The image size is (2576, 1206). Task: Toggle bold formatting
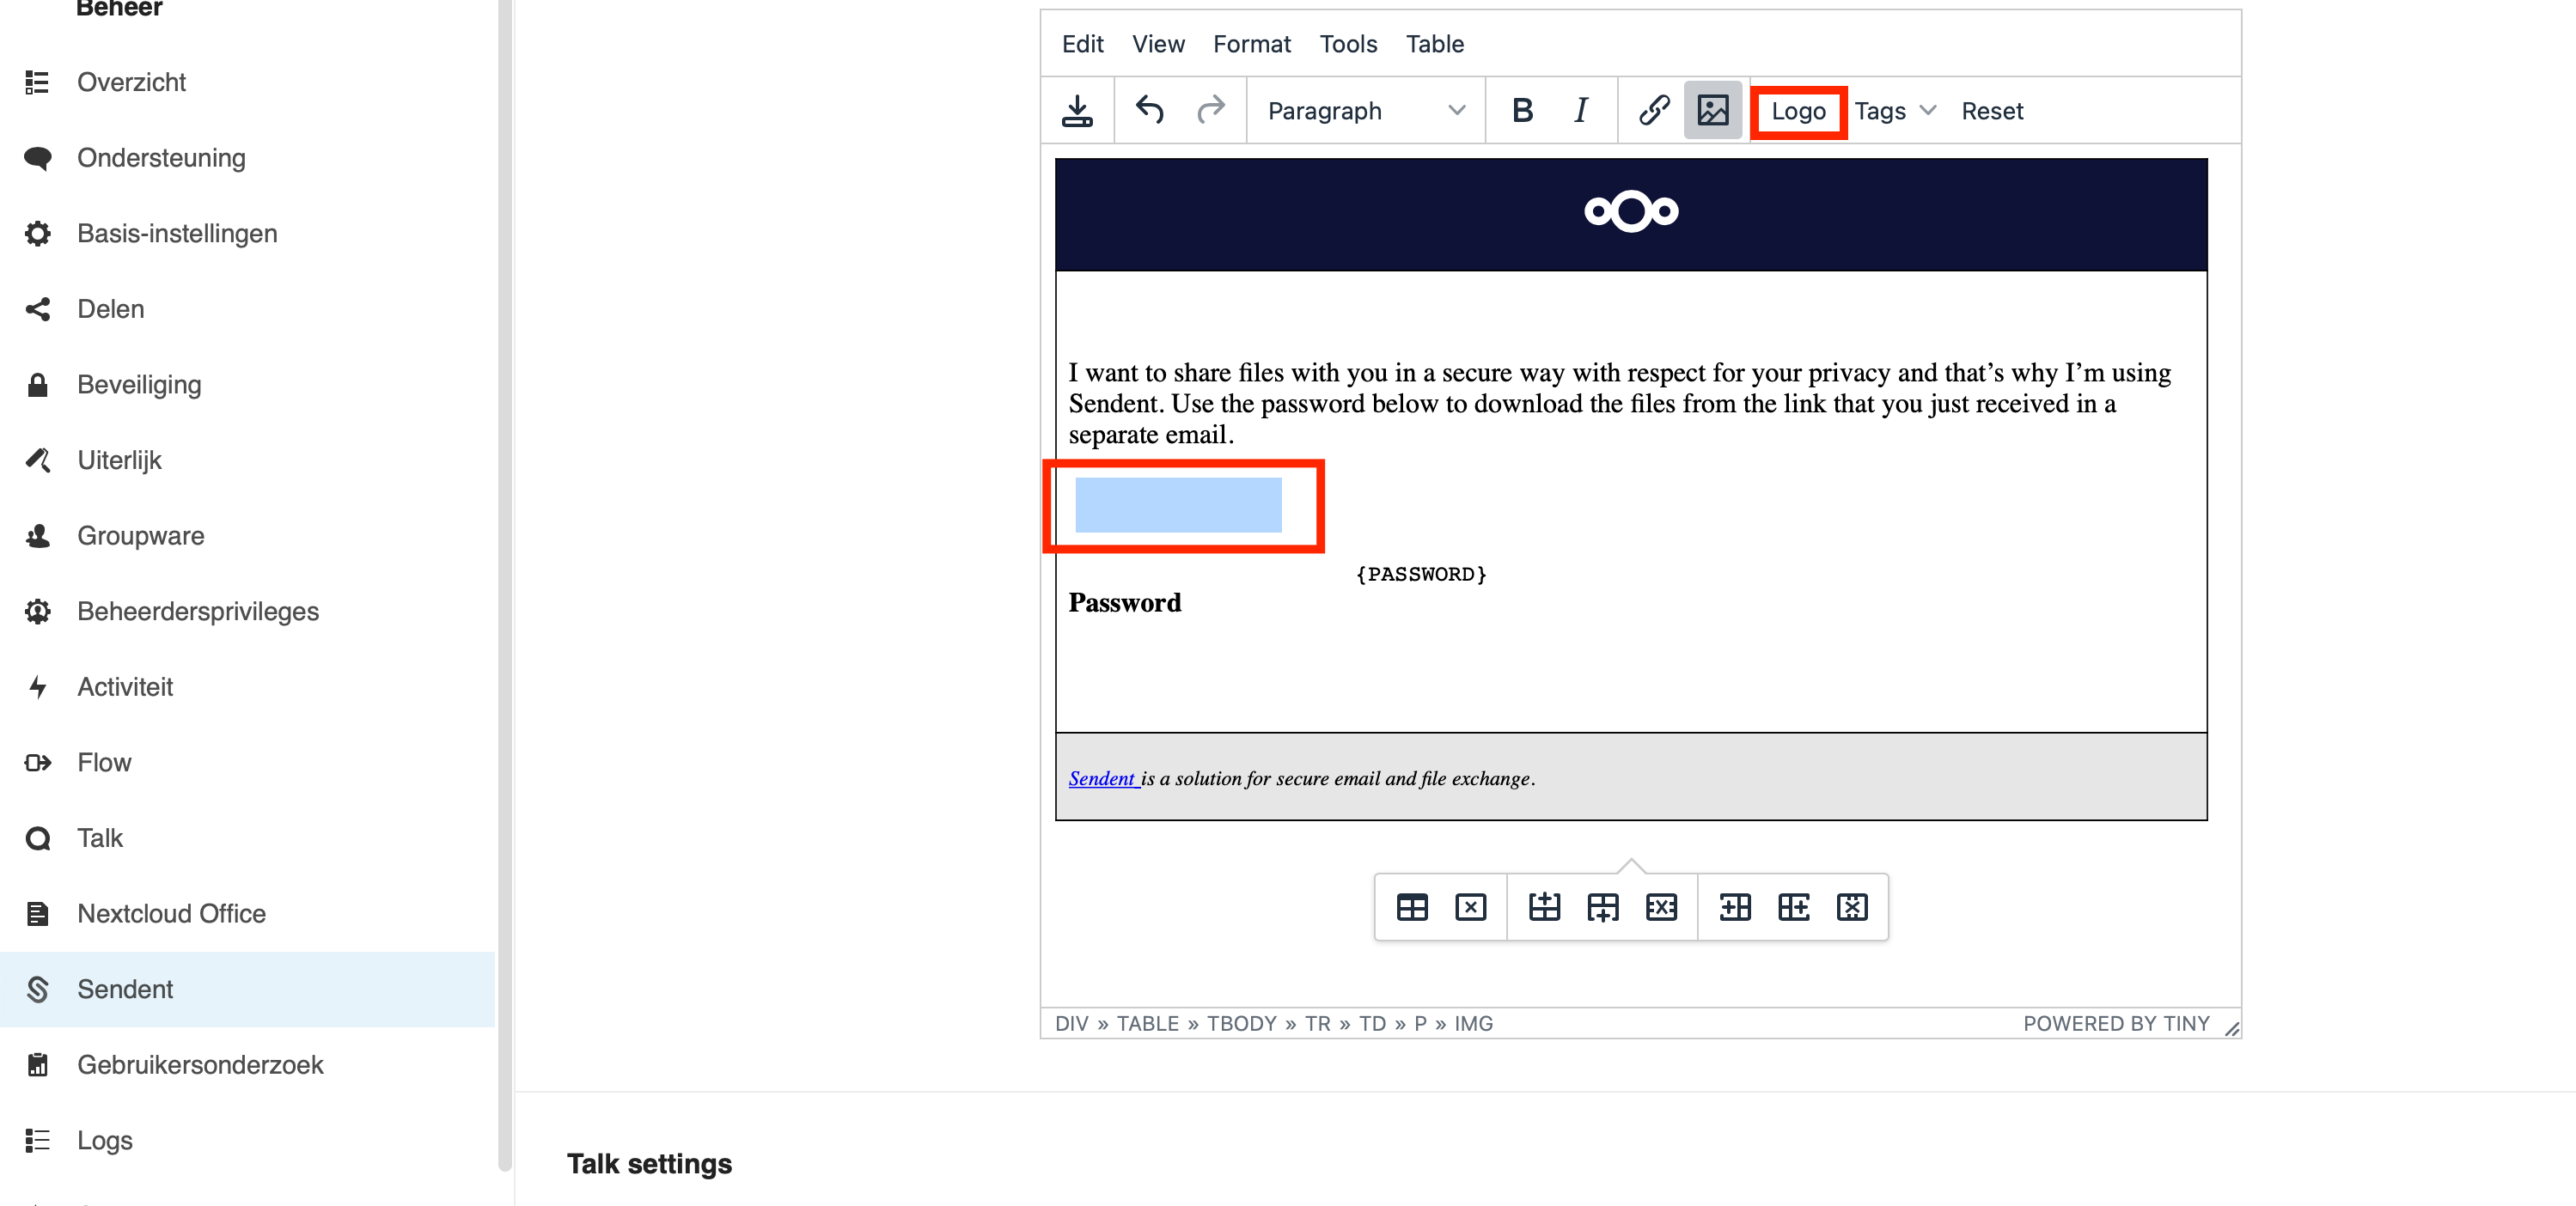pos(1522,110)
